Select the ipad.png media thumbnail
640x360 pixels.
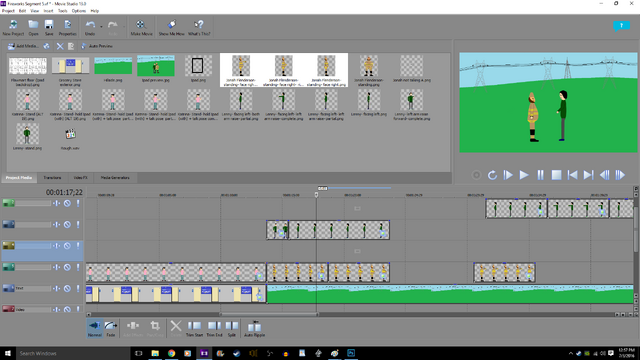pyautogui.click(x=198, y=69)
